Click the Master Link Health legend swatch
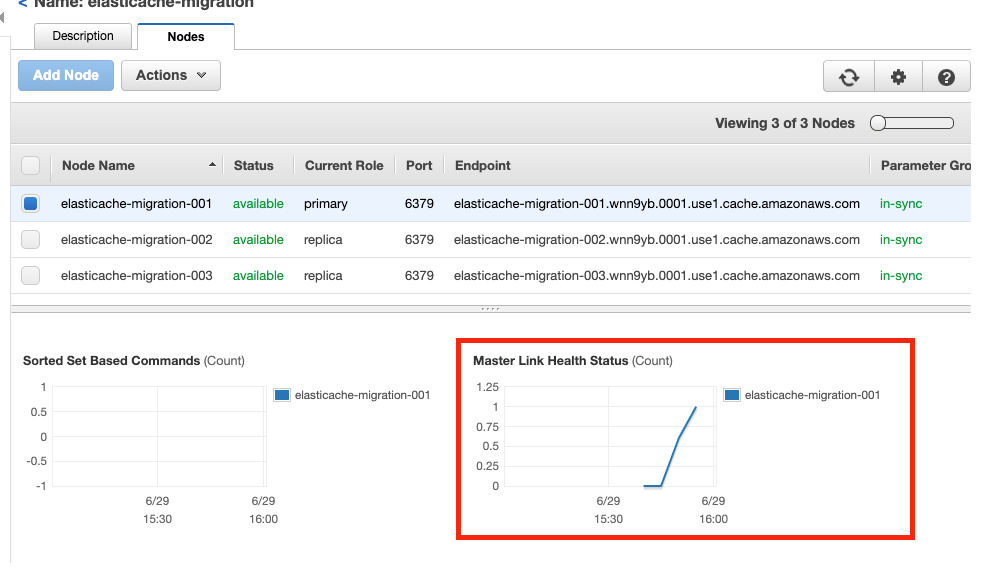The image size is (986, 573). (x=731, y=395)
